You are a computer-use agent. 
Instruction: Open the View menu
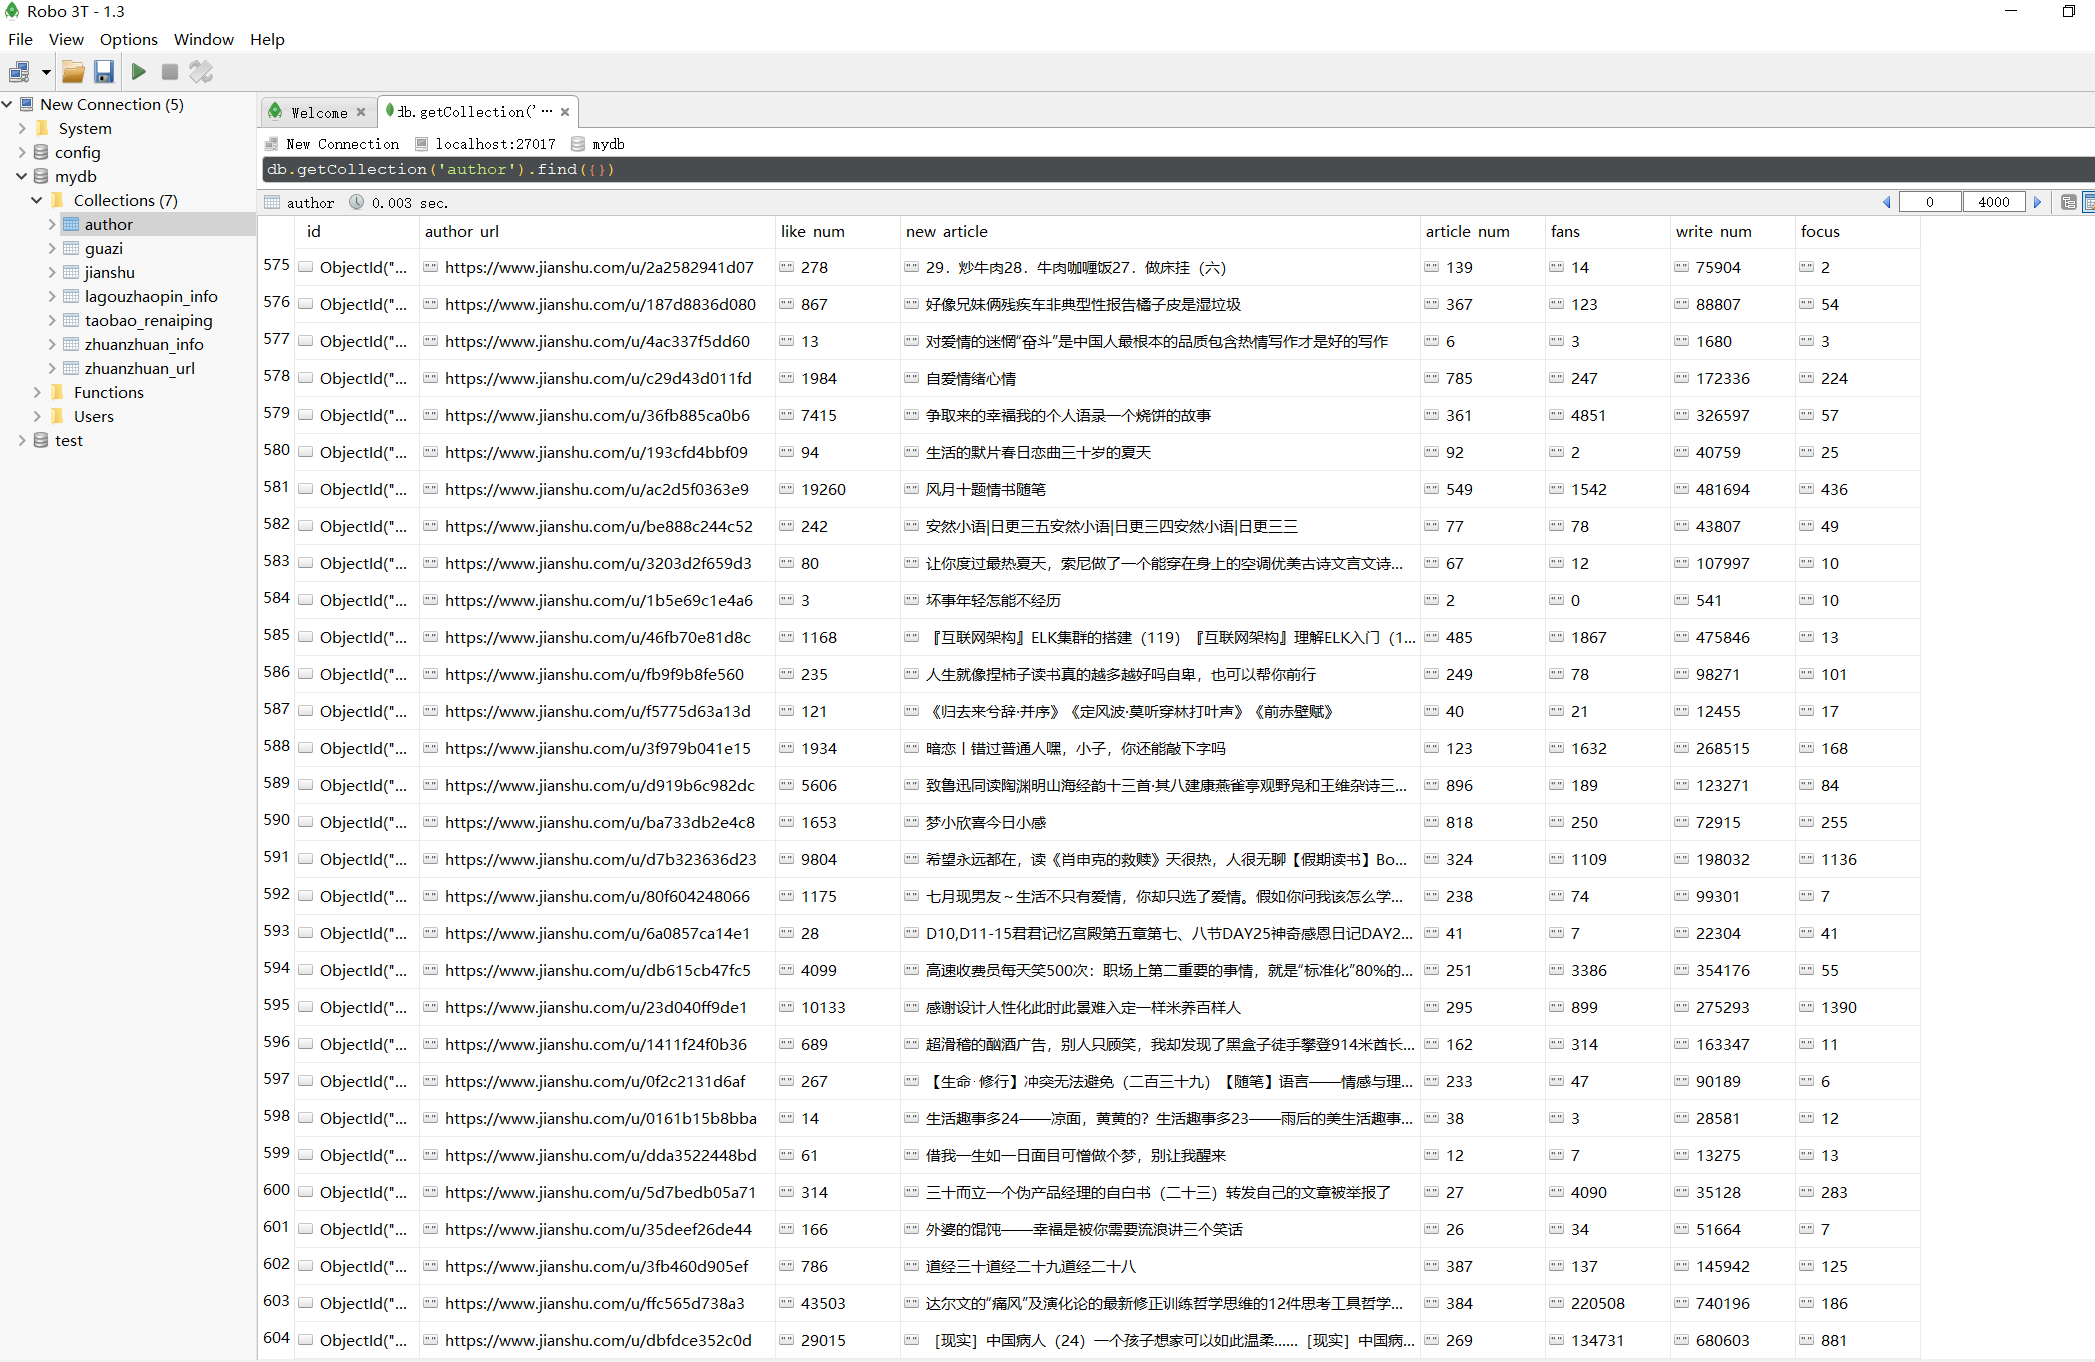[66, 39]
